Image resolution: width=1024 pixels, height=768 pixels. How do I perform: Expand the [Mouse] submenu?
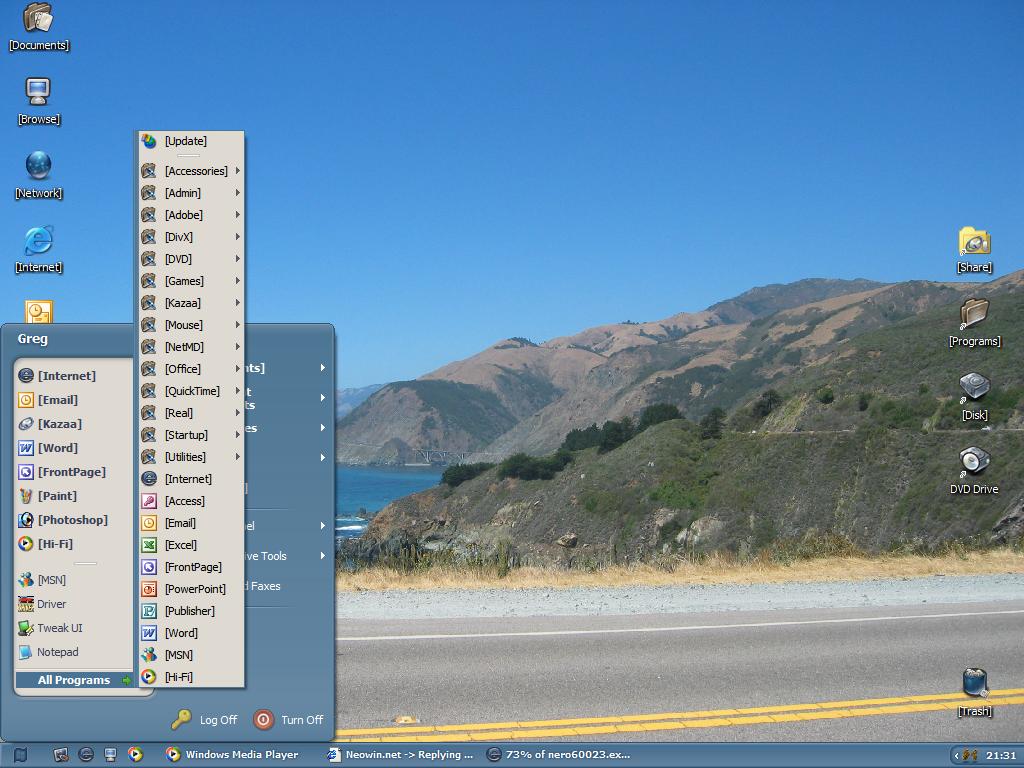point(191,325)
